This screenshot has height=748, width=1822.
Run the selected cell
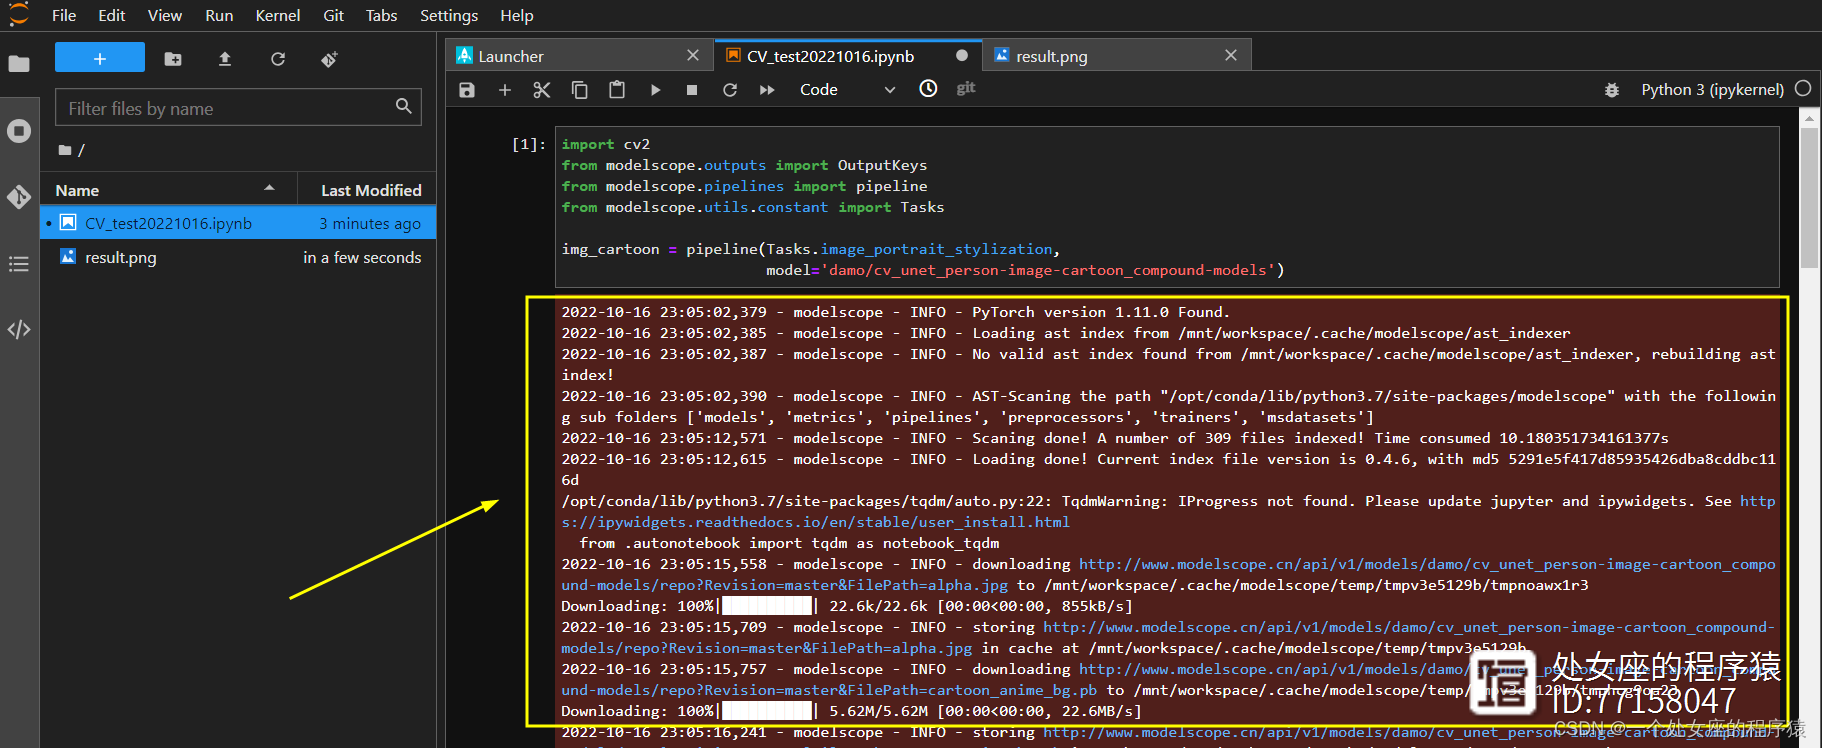[x=655, y=90]
